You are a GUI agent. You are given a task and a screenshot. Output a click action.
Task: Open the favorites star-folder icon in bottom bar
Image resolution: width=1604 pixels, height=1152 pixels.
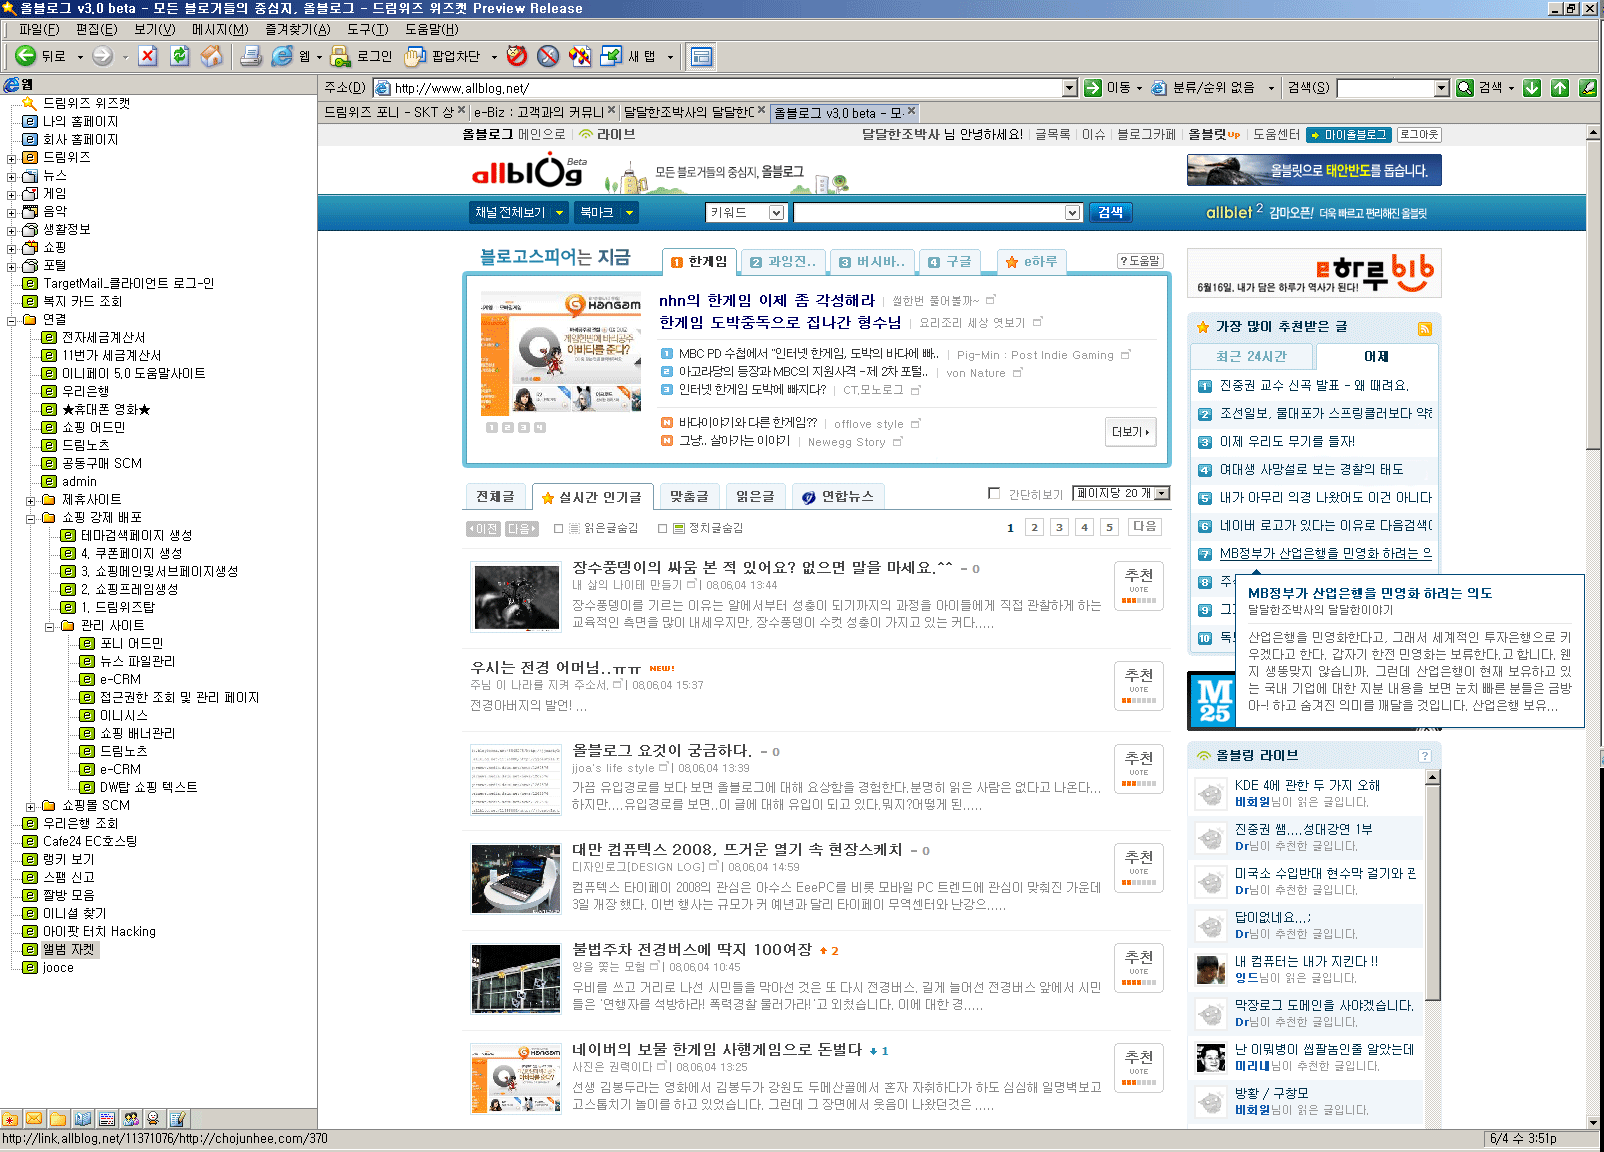pos(10,1119)
